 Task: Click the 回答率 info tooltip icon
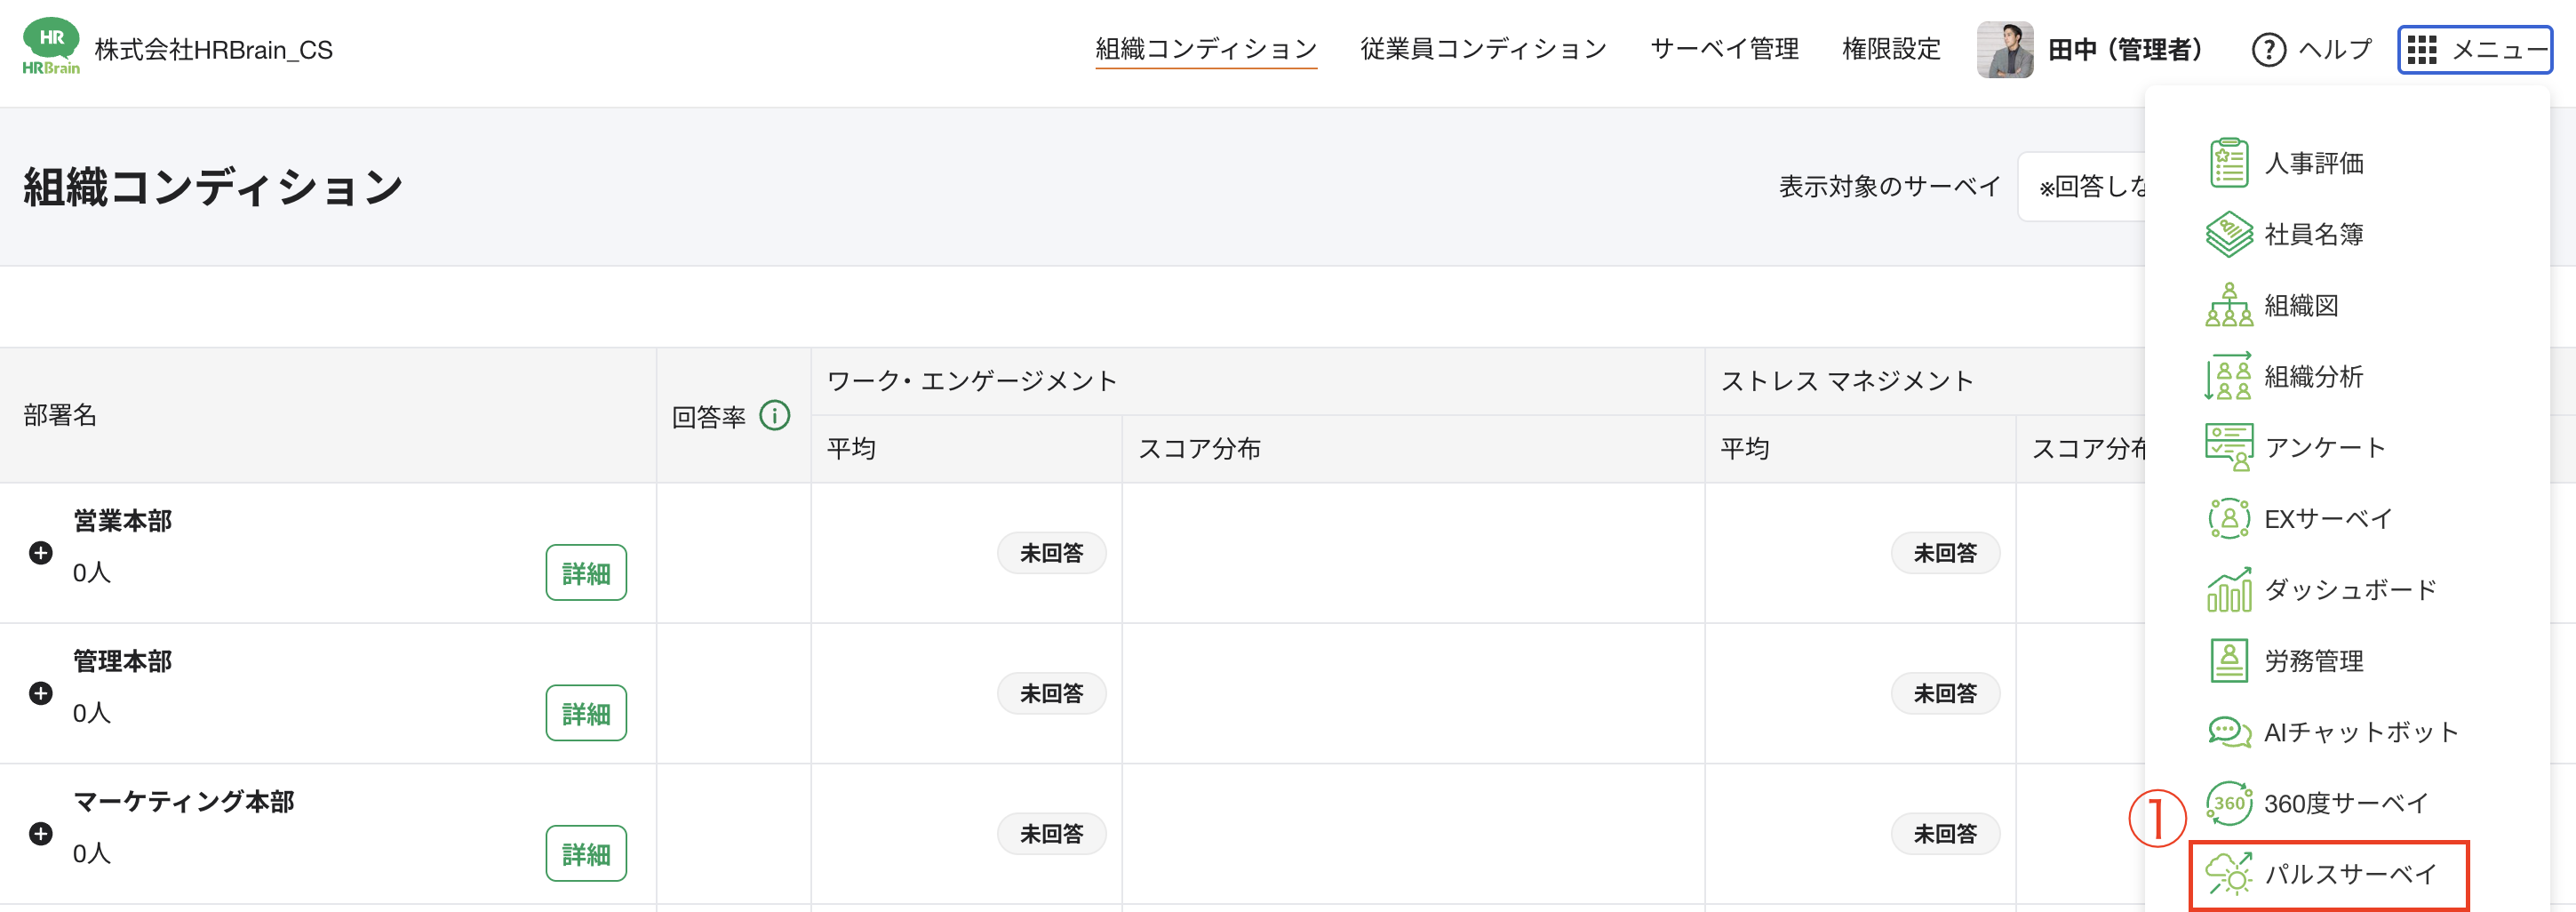[x=774, y=414]
